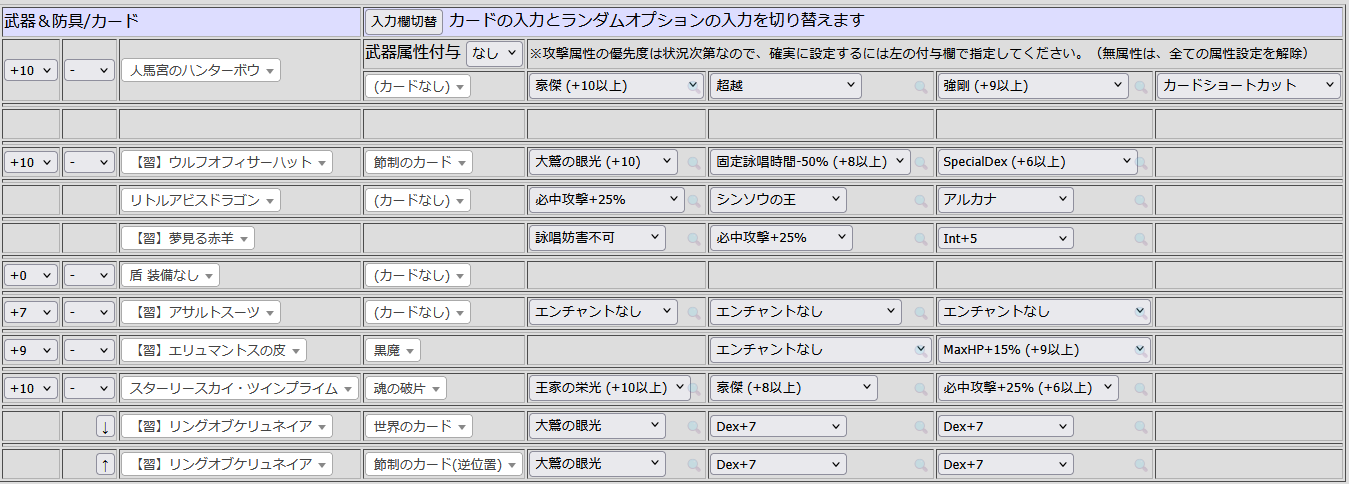Open the 魂の破片 card selector
Image resolution: width=1349 pixels, height=484 pixels.
(404, 388)
